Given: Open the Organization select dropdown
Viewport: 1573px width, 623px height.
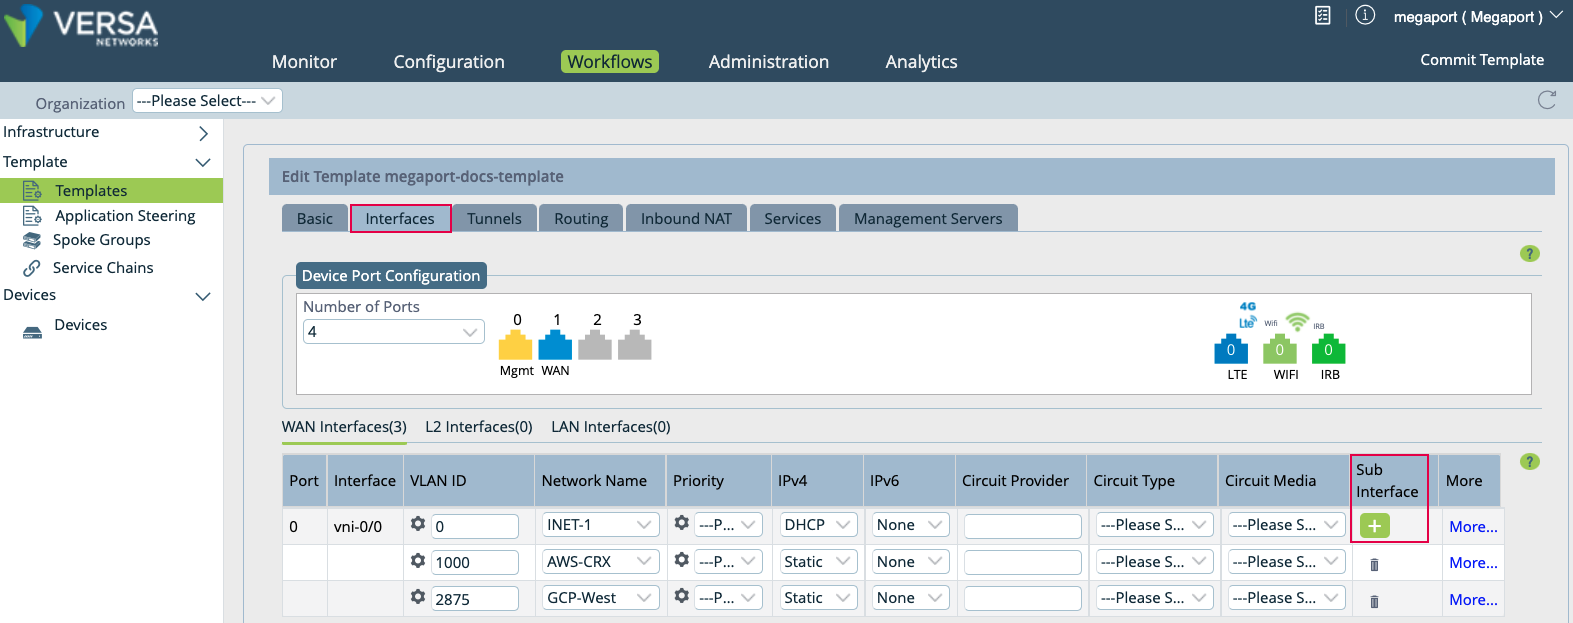Looking at the screenshot, I should 207,101.
